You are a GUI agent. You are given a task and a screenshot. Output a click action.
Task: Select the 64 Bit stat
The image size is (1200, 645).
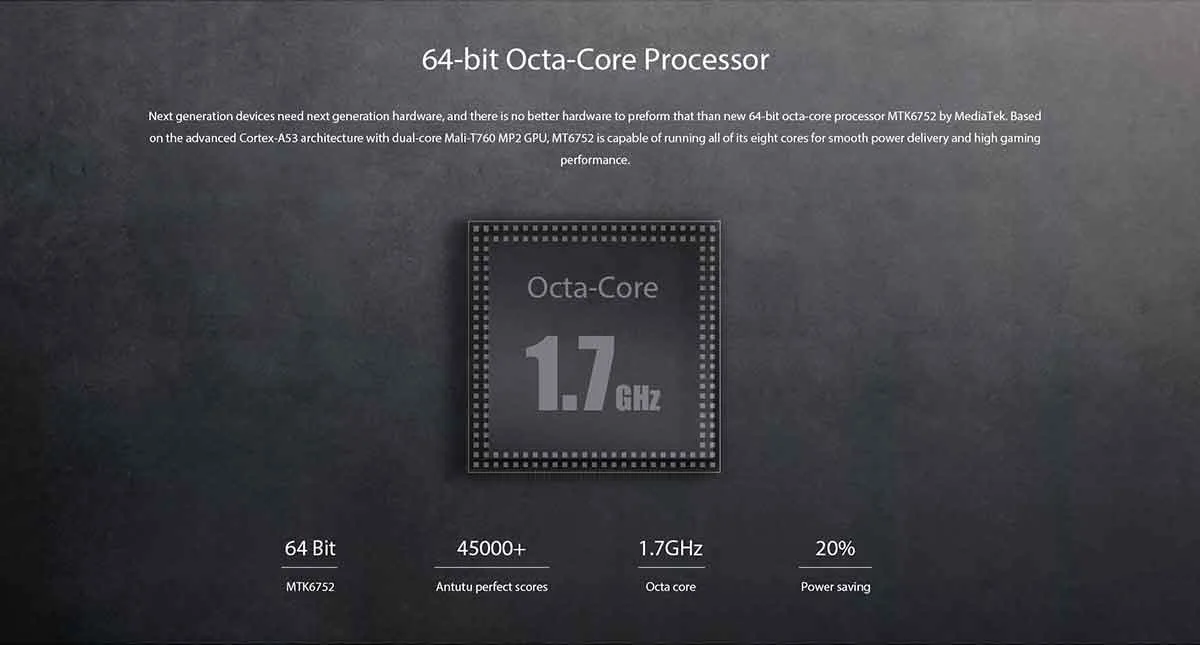[x=310, y=548]
